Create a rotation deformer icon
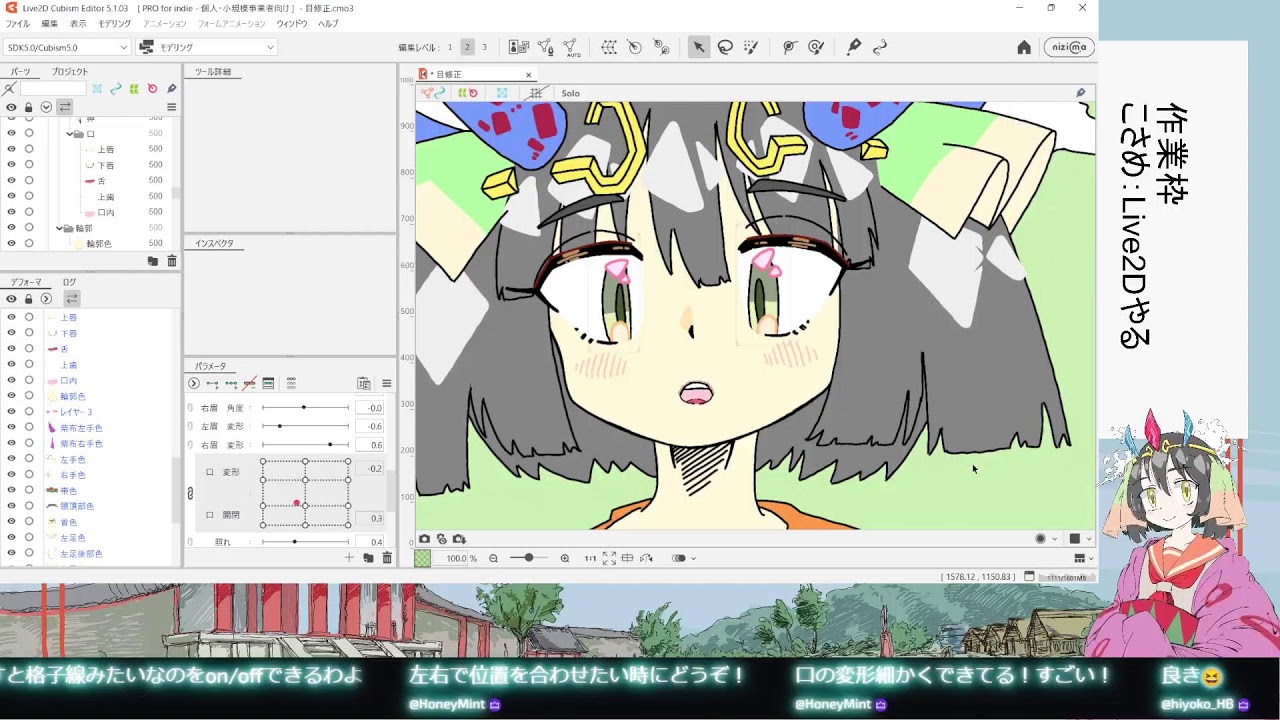Screen dimensions: 1280x720 [635, 47]
